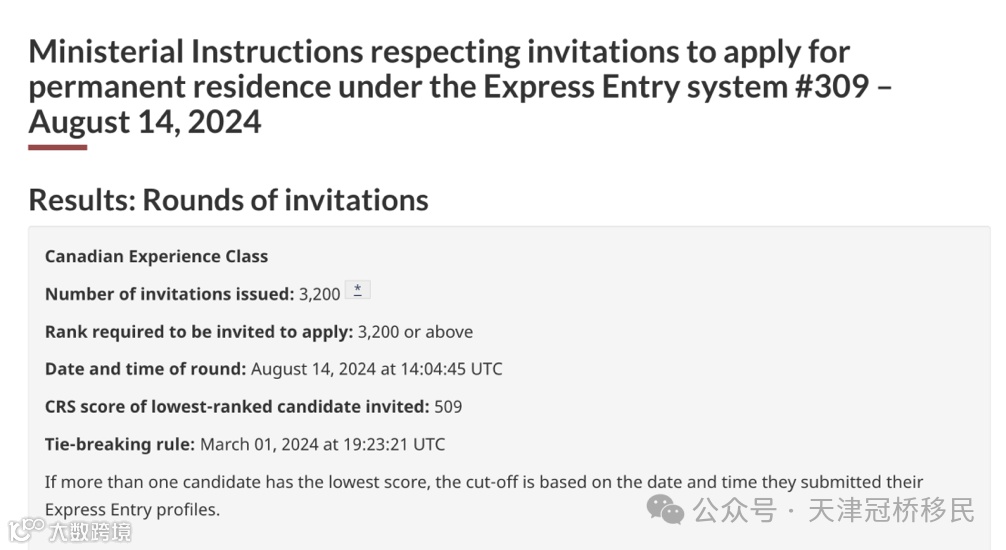The image size is (1006, 550).
Task: Click the '3,200 or above' rank value
Action: click(x=415, y=332)
